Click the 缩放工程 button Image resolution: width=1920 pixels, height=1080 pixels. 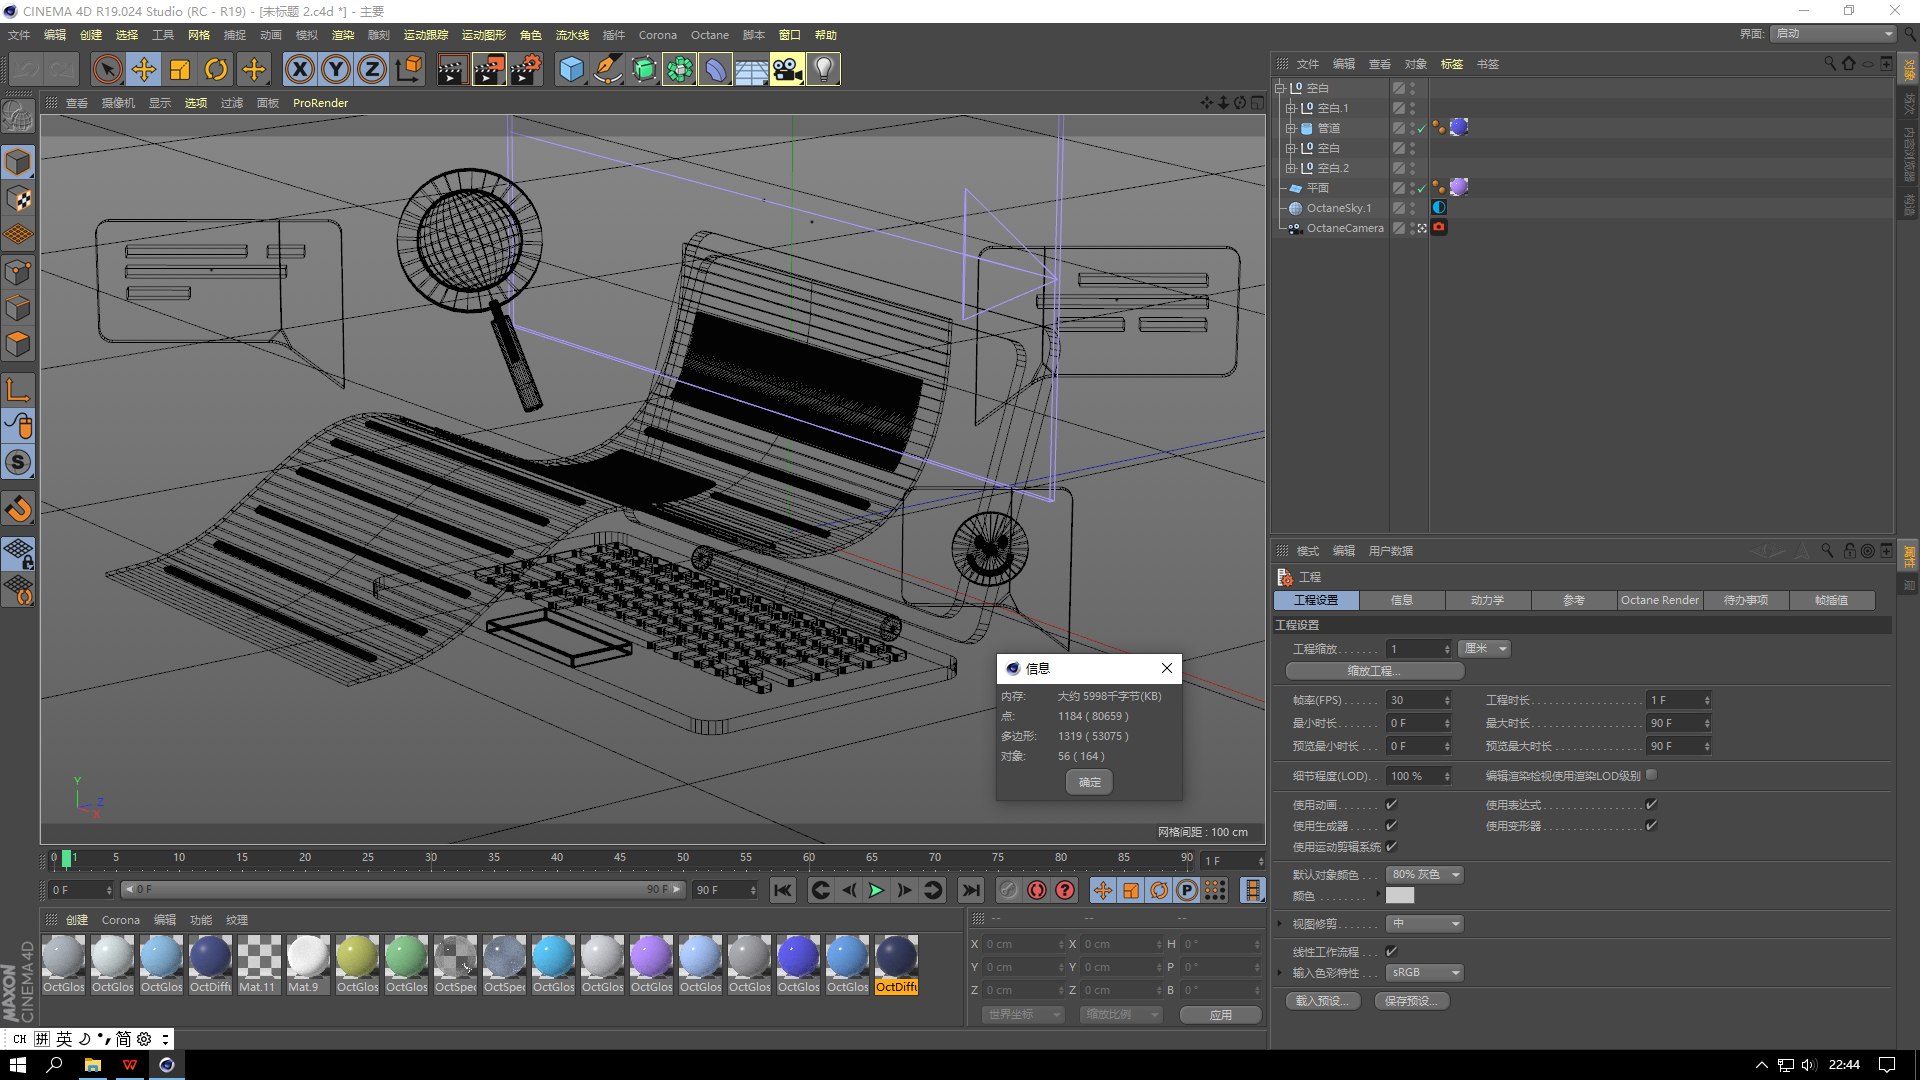point(1374,671)
